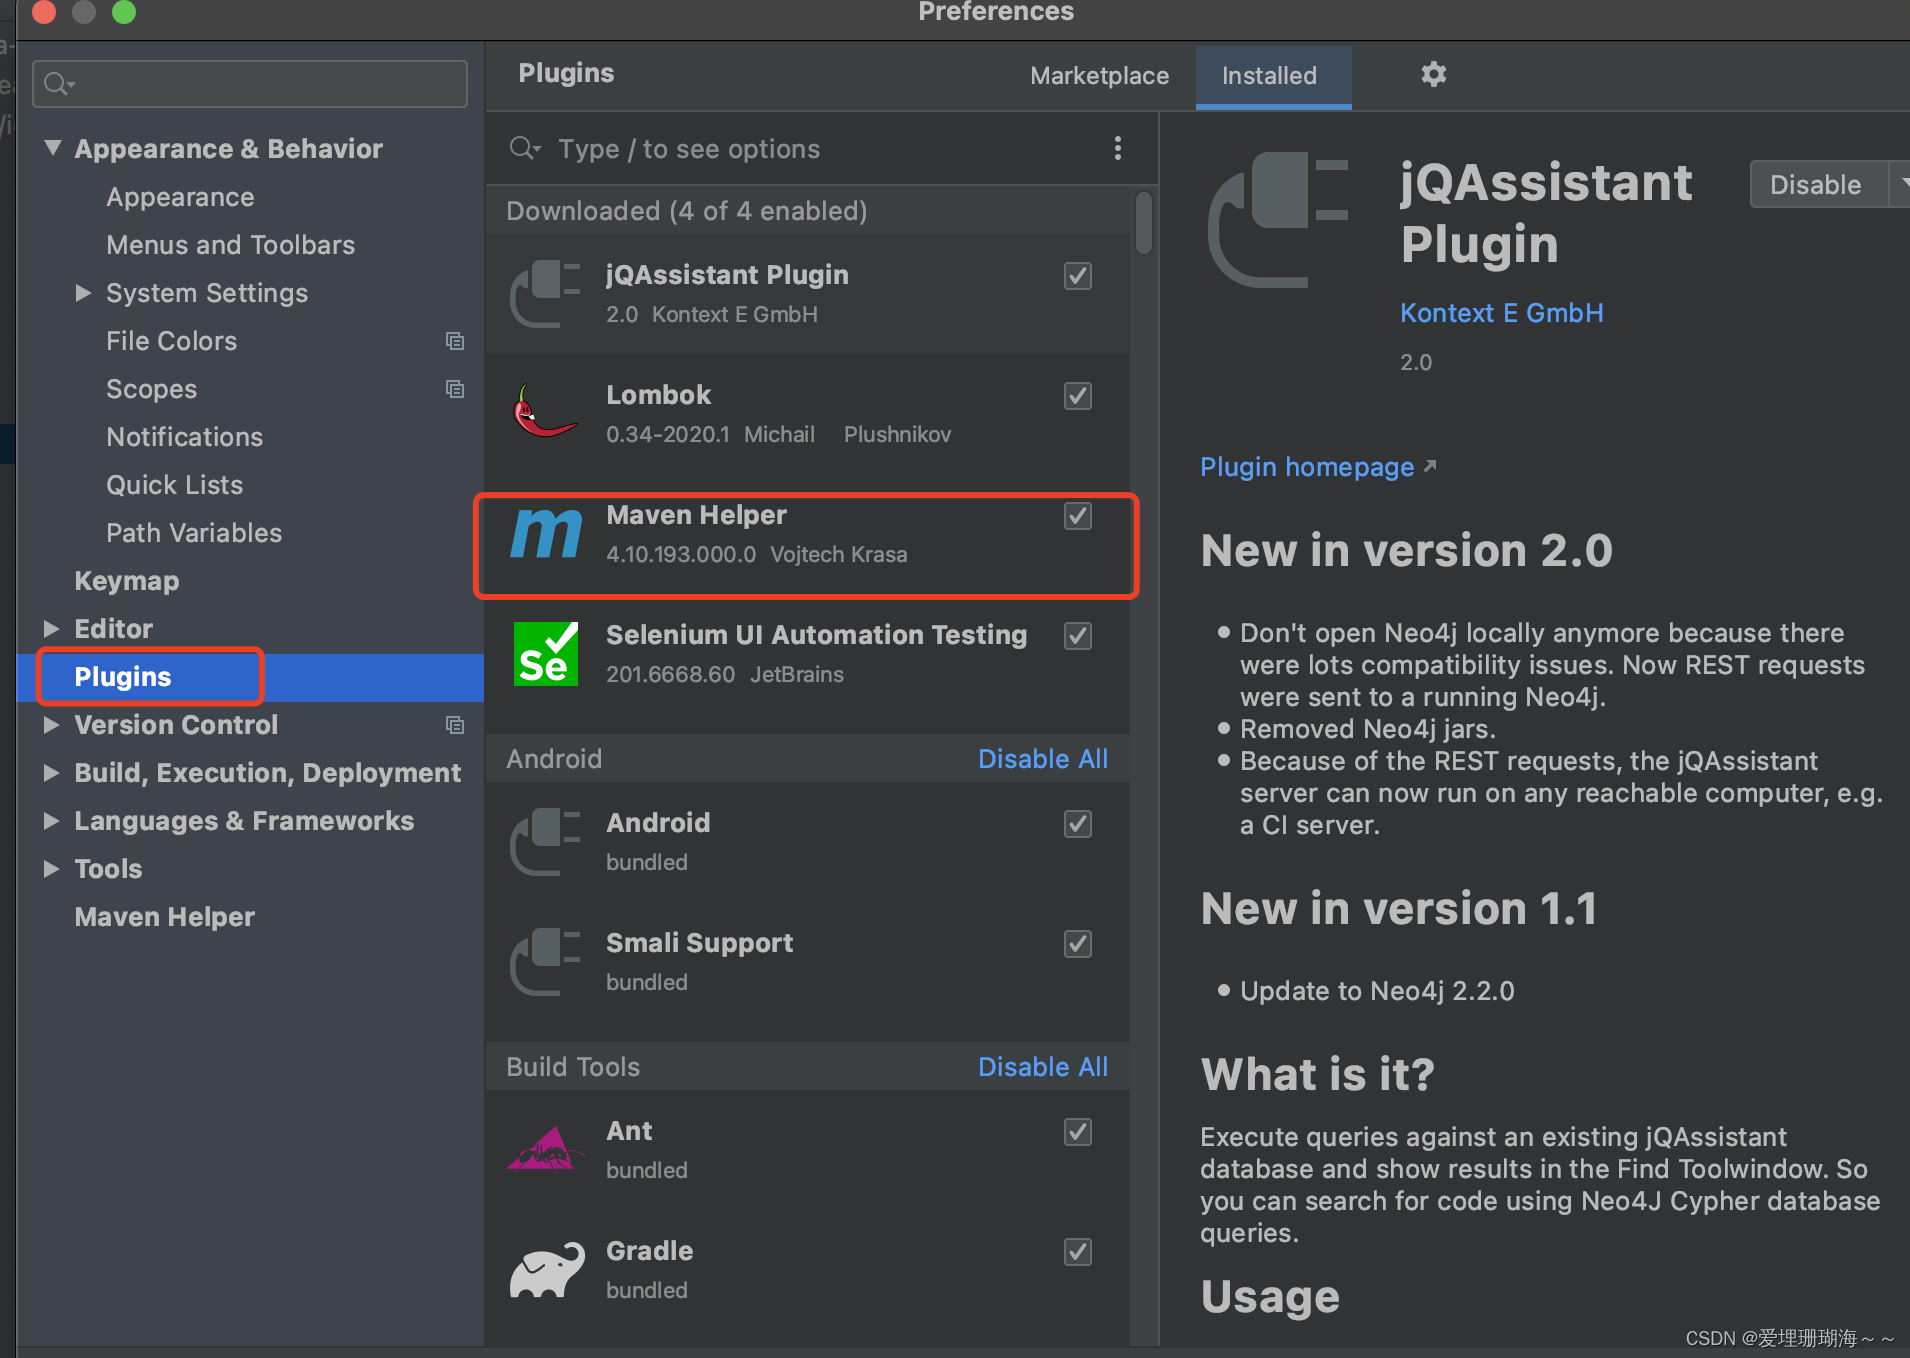Open the three-dot options menu in plugin search
1910x1358 pixels.
[1117, 148]
